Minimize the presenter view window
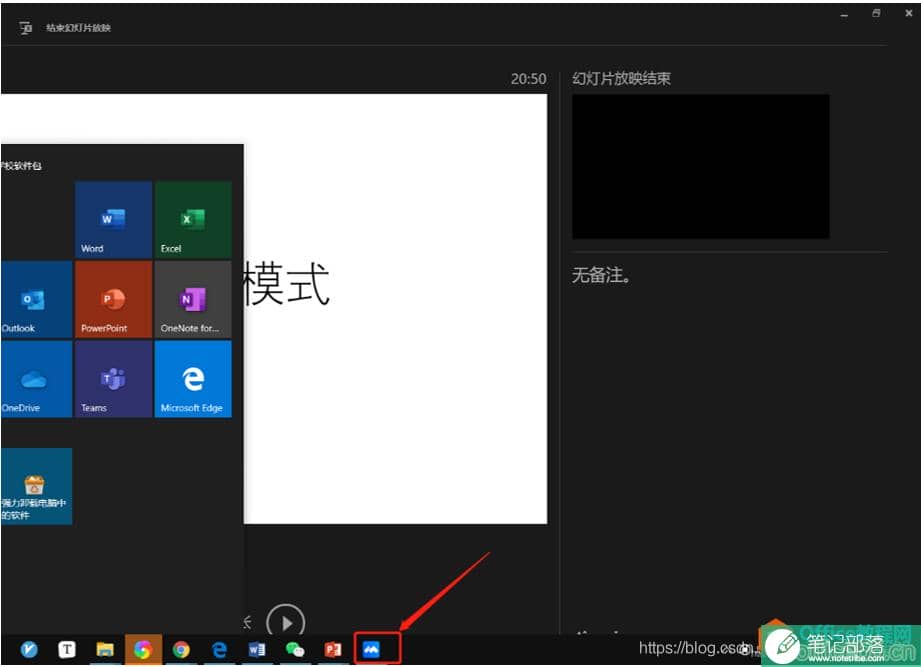The height and width of the screenshot is (667, 921). click(x=844, y=15)
